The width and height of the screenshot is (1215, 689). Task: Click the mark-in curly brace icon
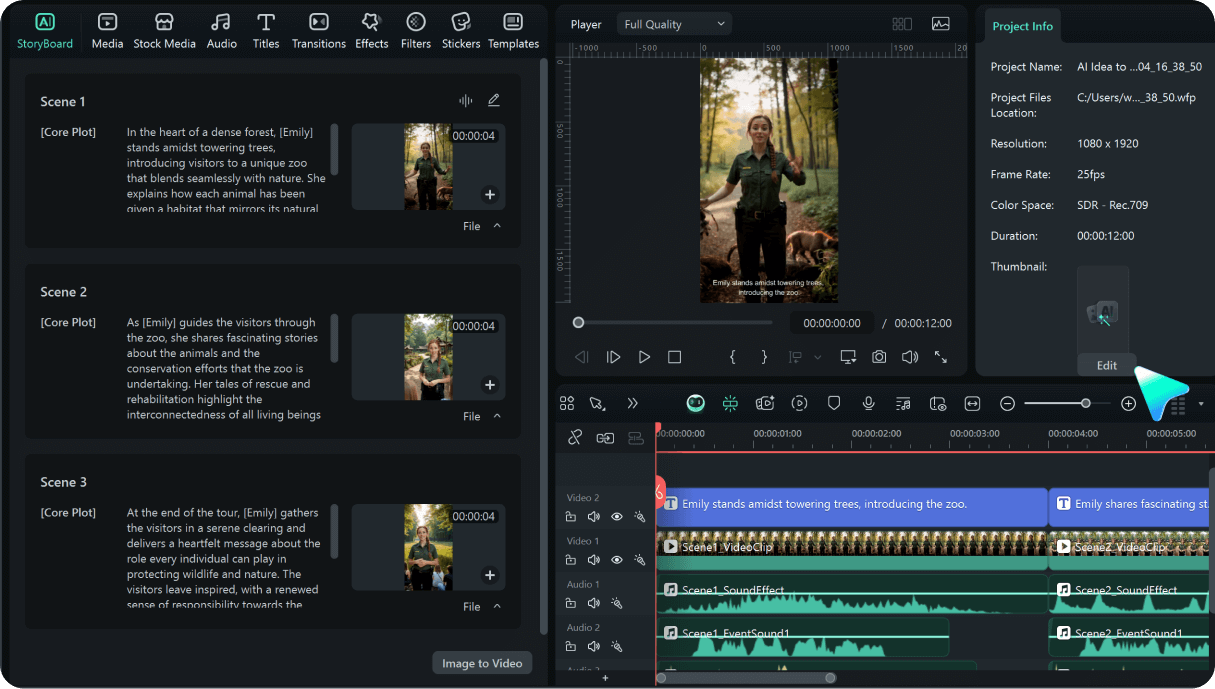click(733, 357)
